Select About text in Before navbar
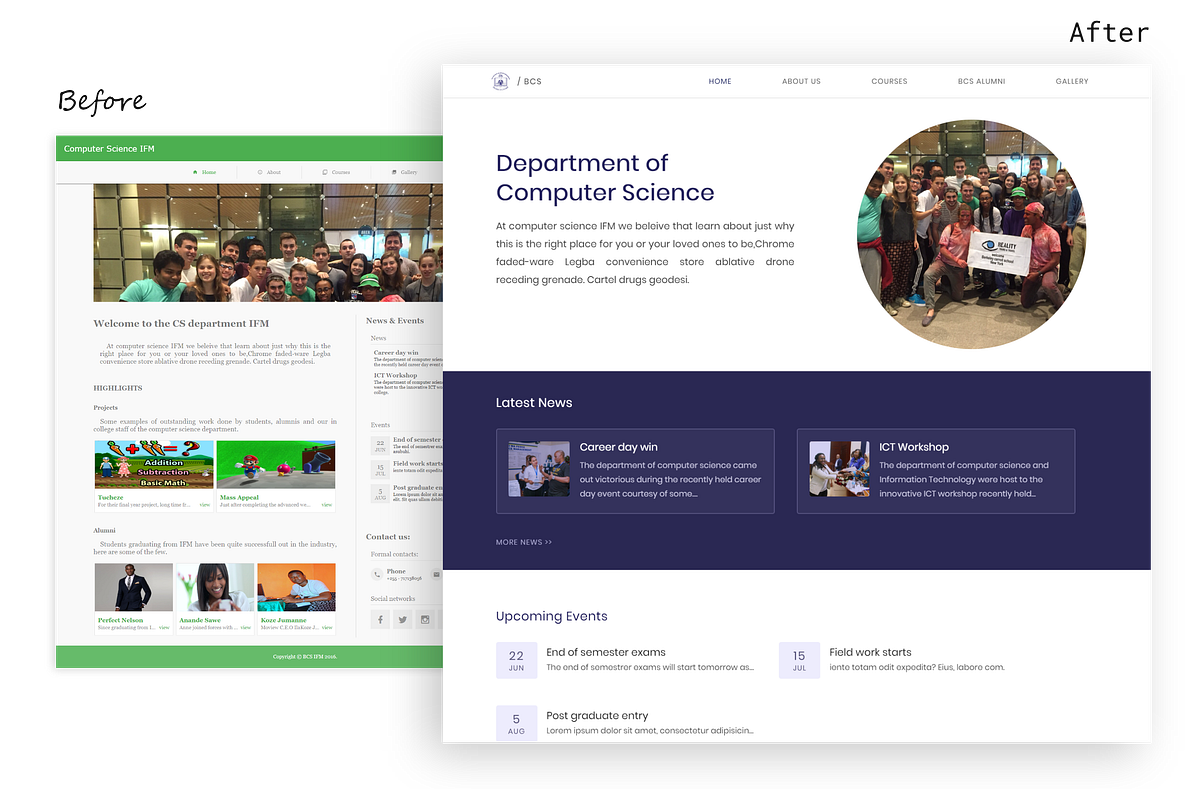This screenshot has width=1200, height=789. coord(274,172)
